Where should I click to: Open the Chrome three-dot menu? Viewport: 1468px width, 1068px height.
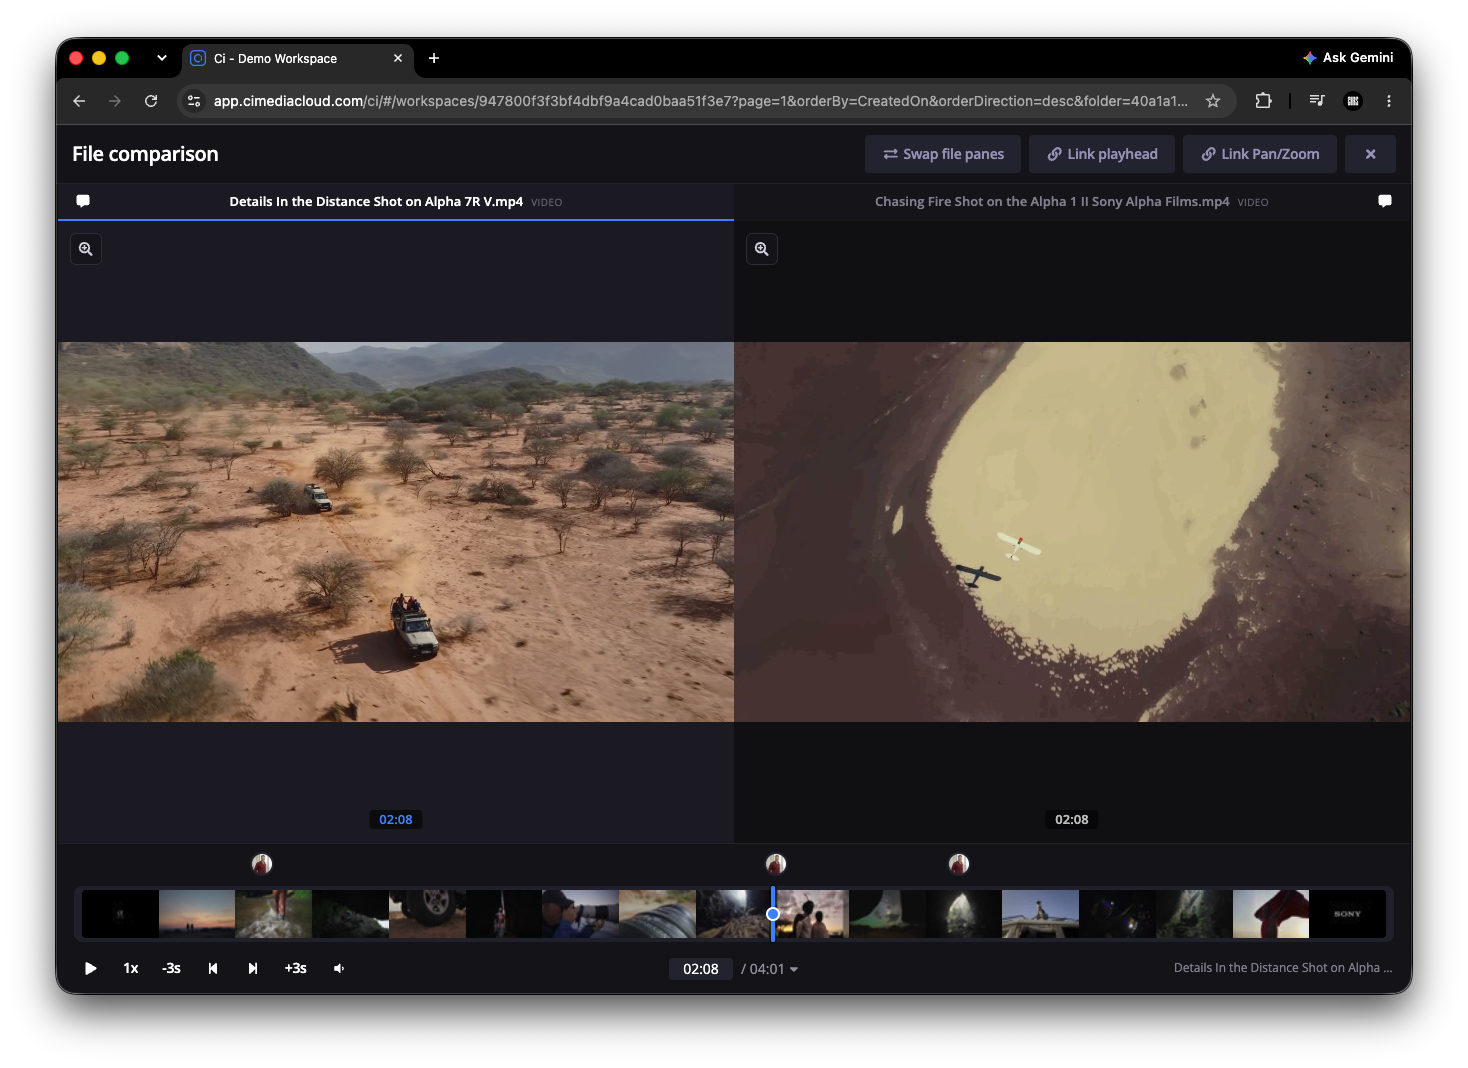pyautogui.click(x=1388, y=101)
